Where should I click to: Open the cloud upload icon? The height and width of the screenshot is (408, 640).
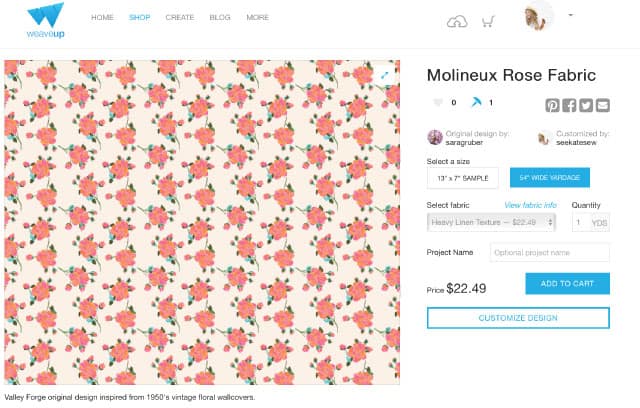pyautogui.click(x=457, y=22)
